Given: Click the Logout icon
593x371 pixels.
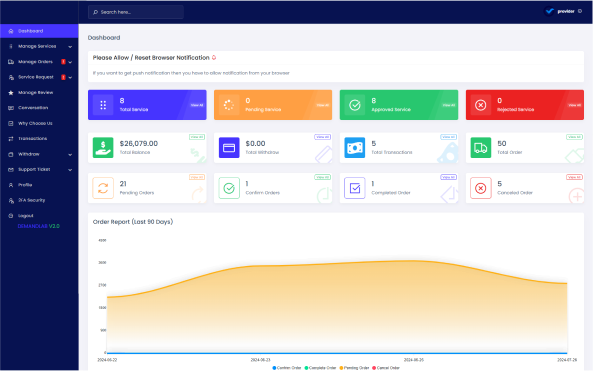Looking at the screenshot, I should [x=11, y=216].
